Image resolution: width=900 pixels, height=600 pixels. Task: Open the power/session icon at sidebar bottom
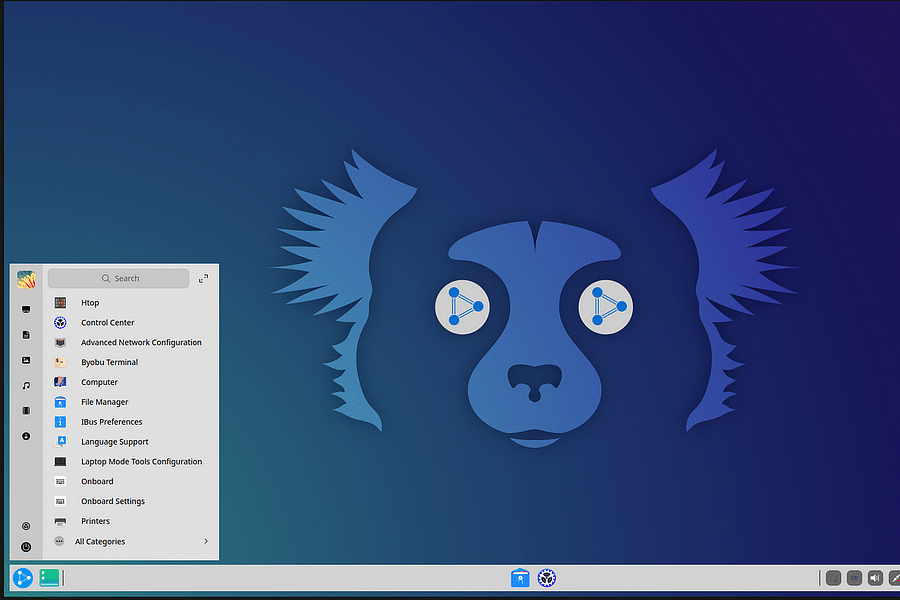pyautogui.click(x=25, y=546)
